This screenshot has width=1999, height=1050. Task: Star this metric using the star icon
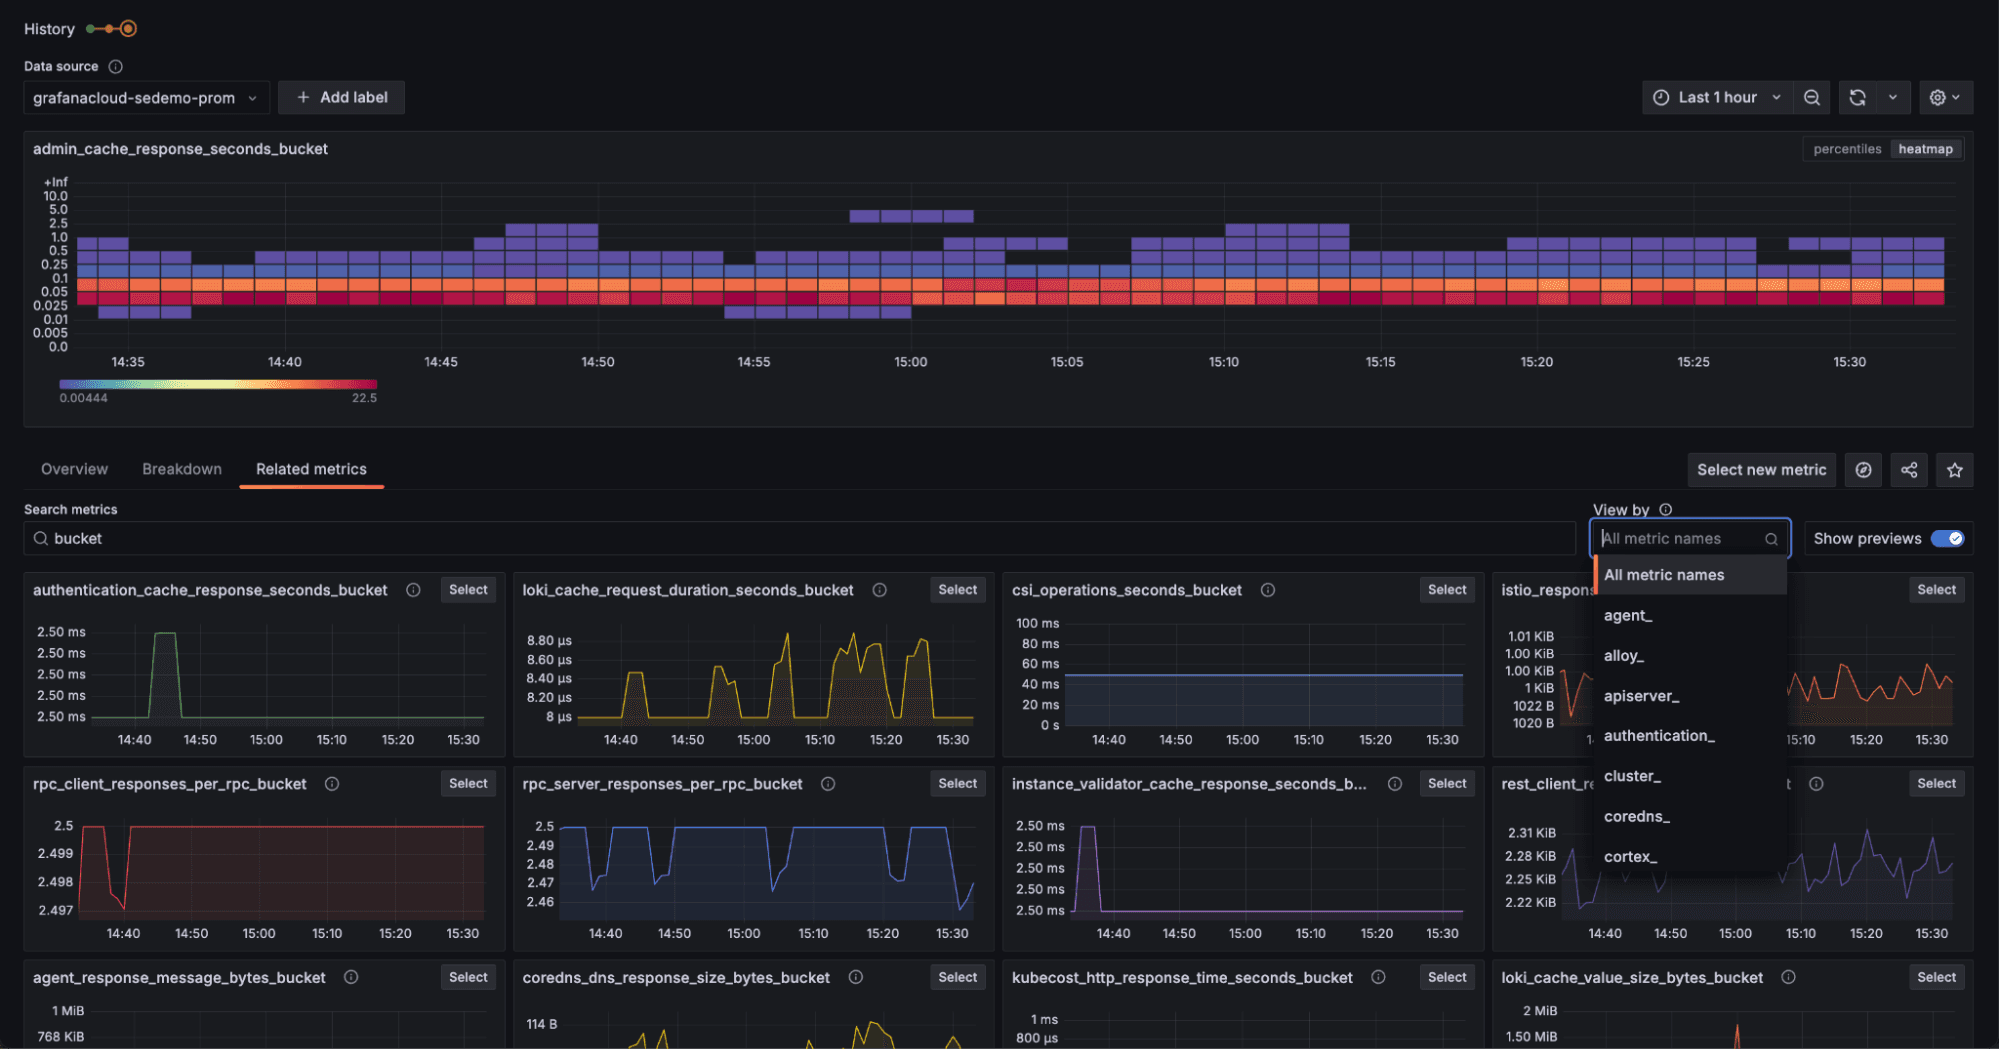1954,469
